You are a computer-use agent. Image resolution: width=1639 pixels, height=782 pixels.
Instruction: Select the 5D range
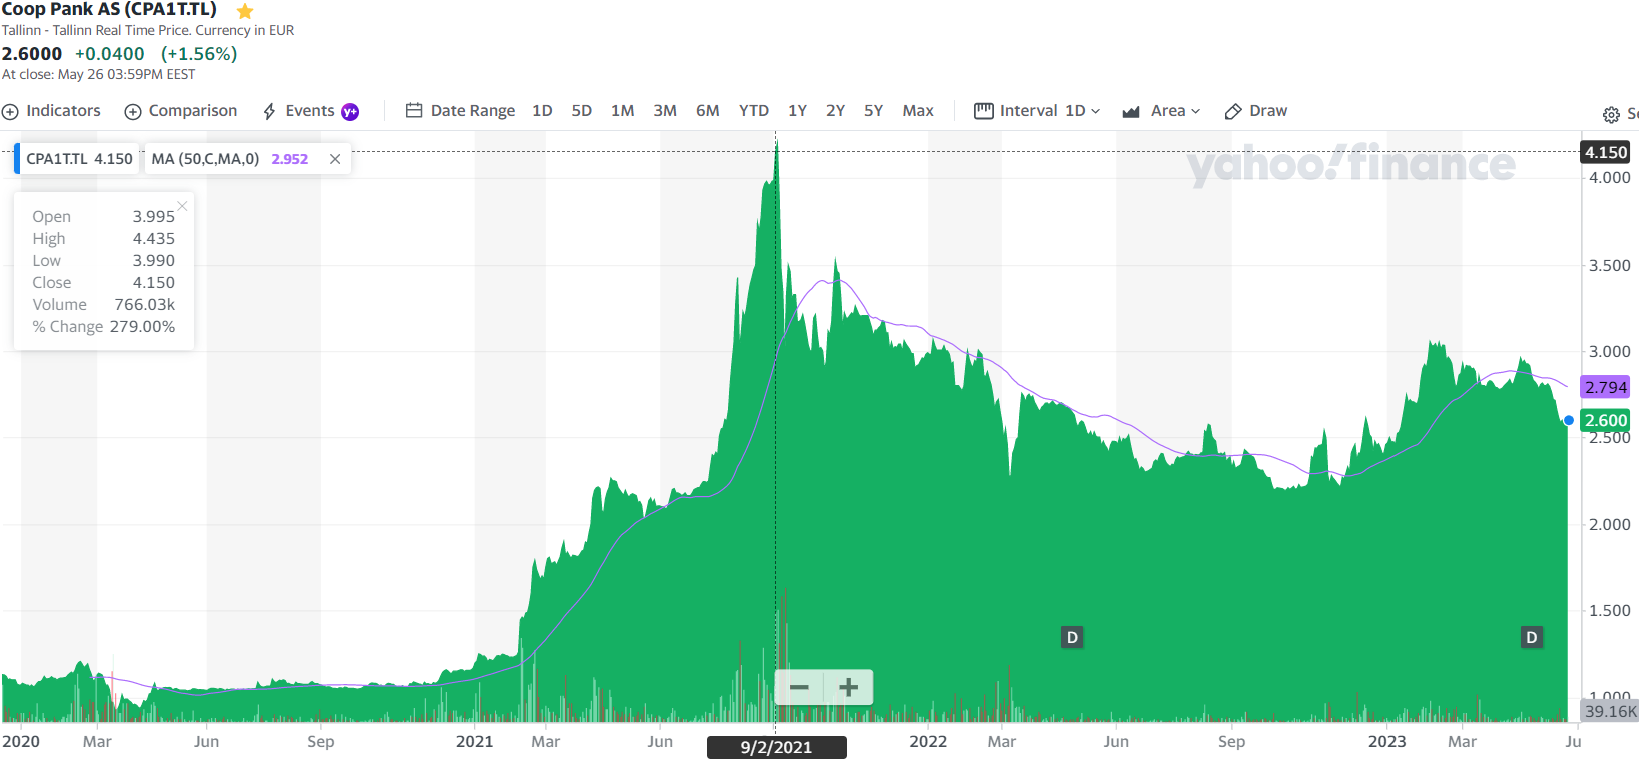point(582,111)
